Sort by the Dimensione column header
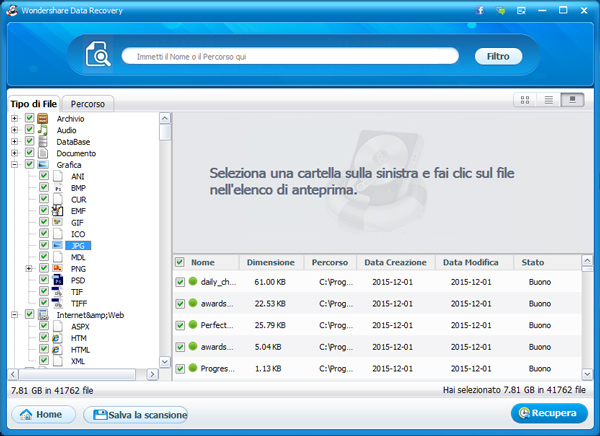Image resolution: width=600 pixels, height=436 pixels. (271, 262)
